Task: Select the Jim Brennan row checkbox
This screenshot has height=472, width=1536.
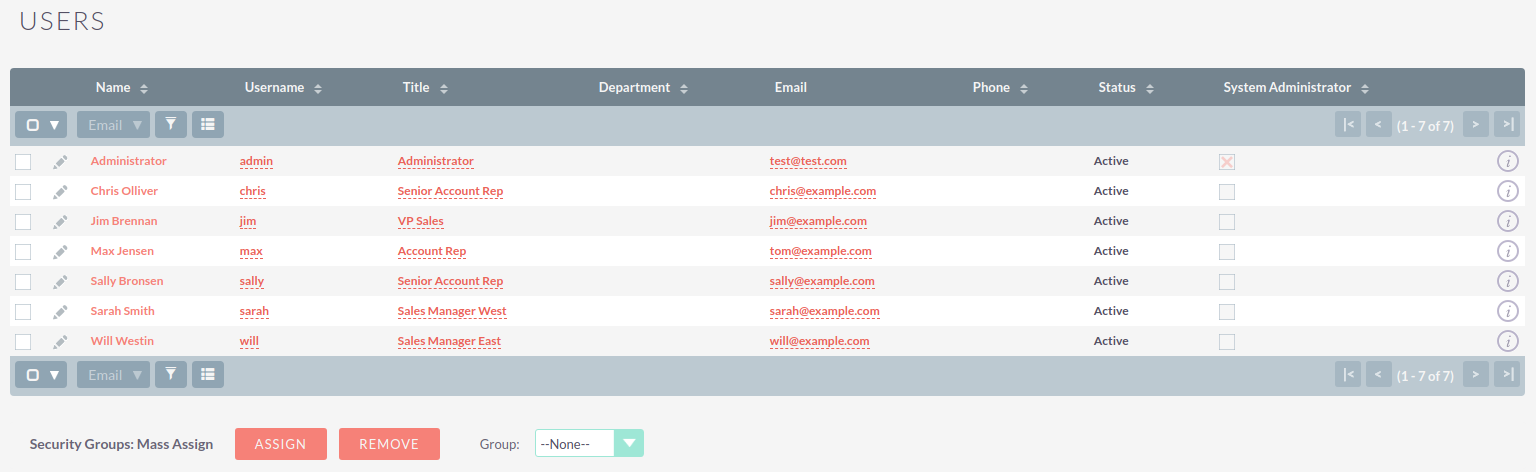Action: (x=23, y=222)
